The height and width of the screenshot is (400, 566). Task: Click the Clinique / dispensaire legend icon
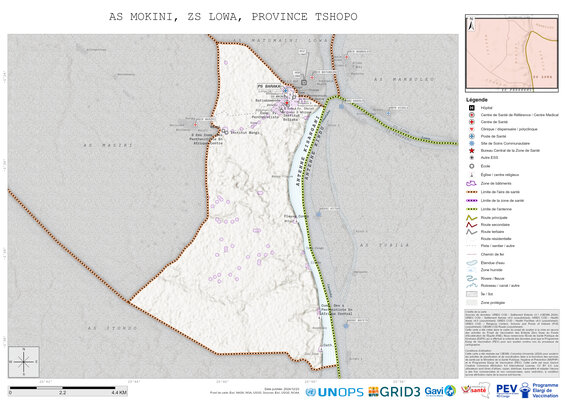click(x=471, y=129)
